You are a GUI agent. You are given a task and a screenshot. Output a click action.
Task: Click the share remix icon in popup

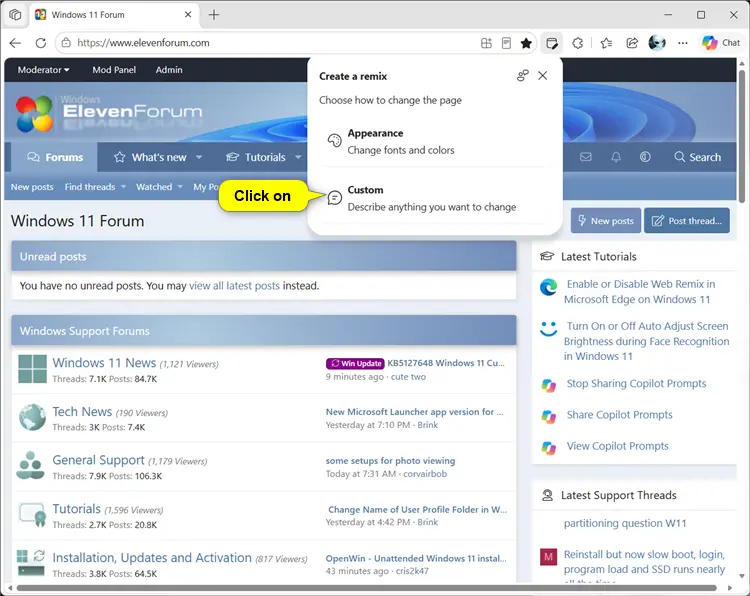(522, 76)
